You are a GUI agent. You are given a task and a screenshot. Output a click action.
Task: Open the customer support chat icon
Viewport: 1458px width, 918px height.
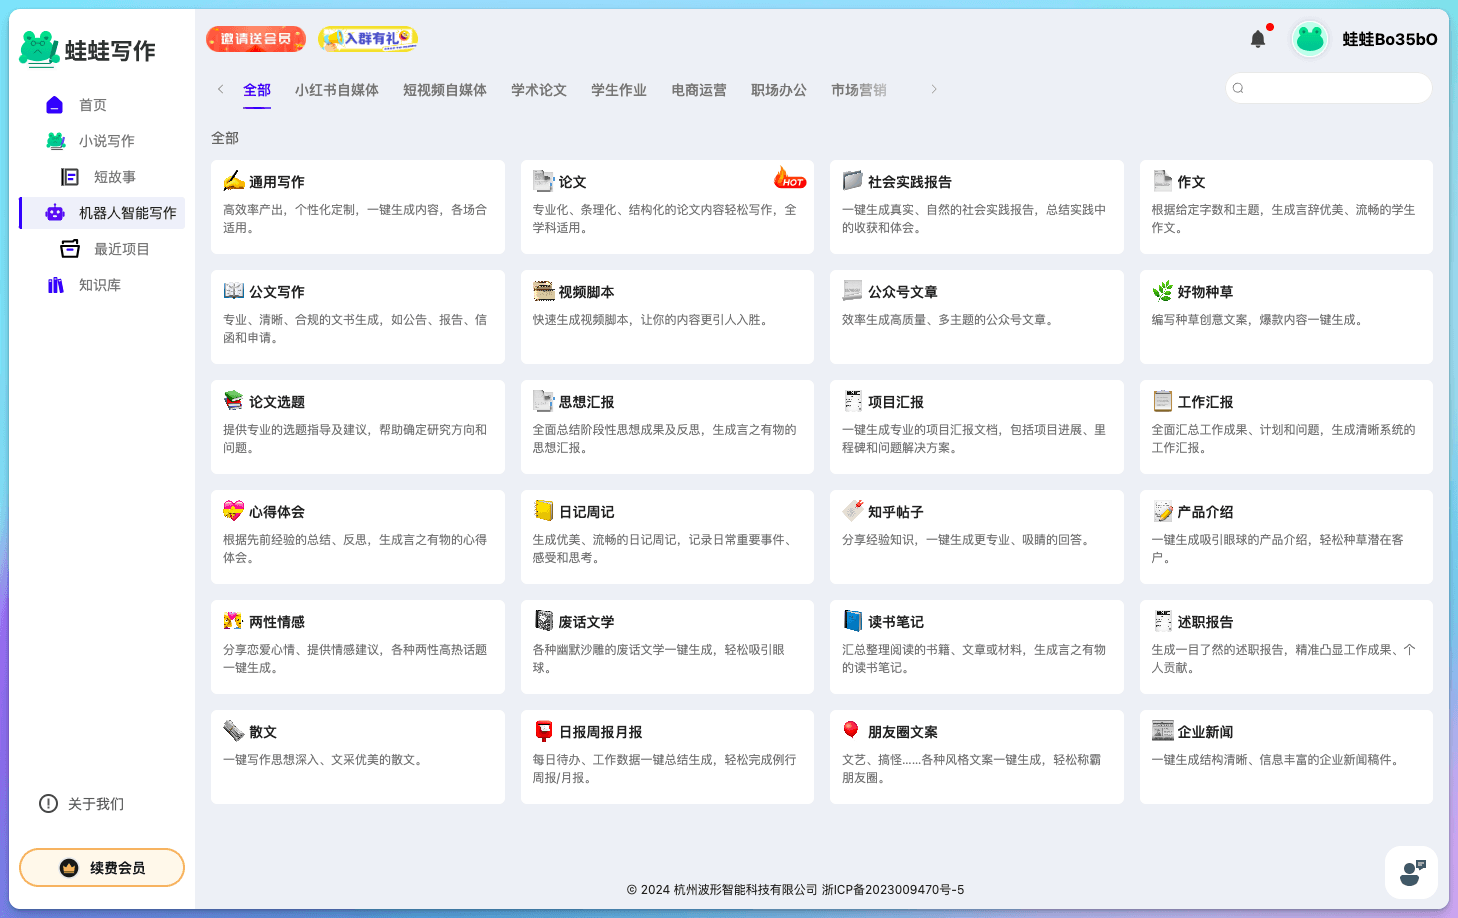1412,872
